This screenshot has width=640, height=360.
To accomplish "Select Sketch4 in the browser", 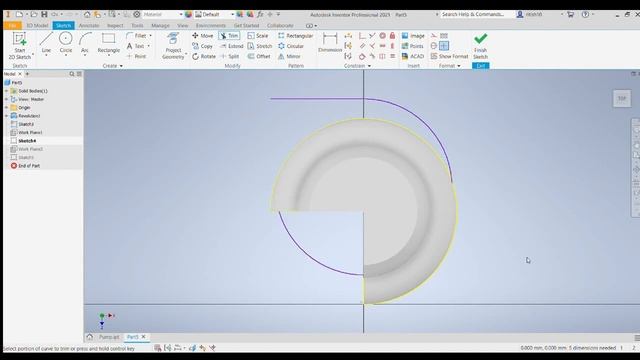I will pyautogui.click(x=27, y=141).
